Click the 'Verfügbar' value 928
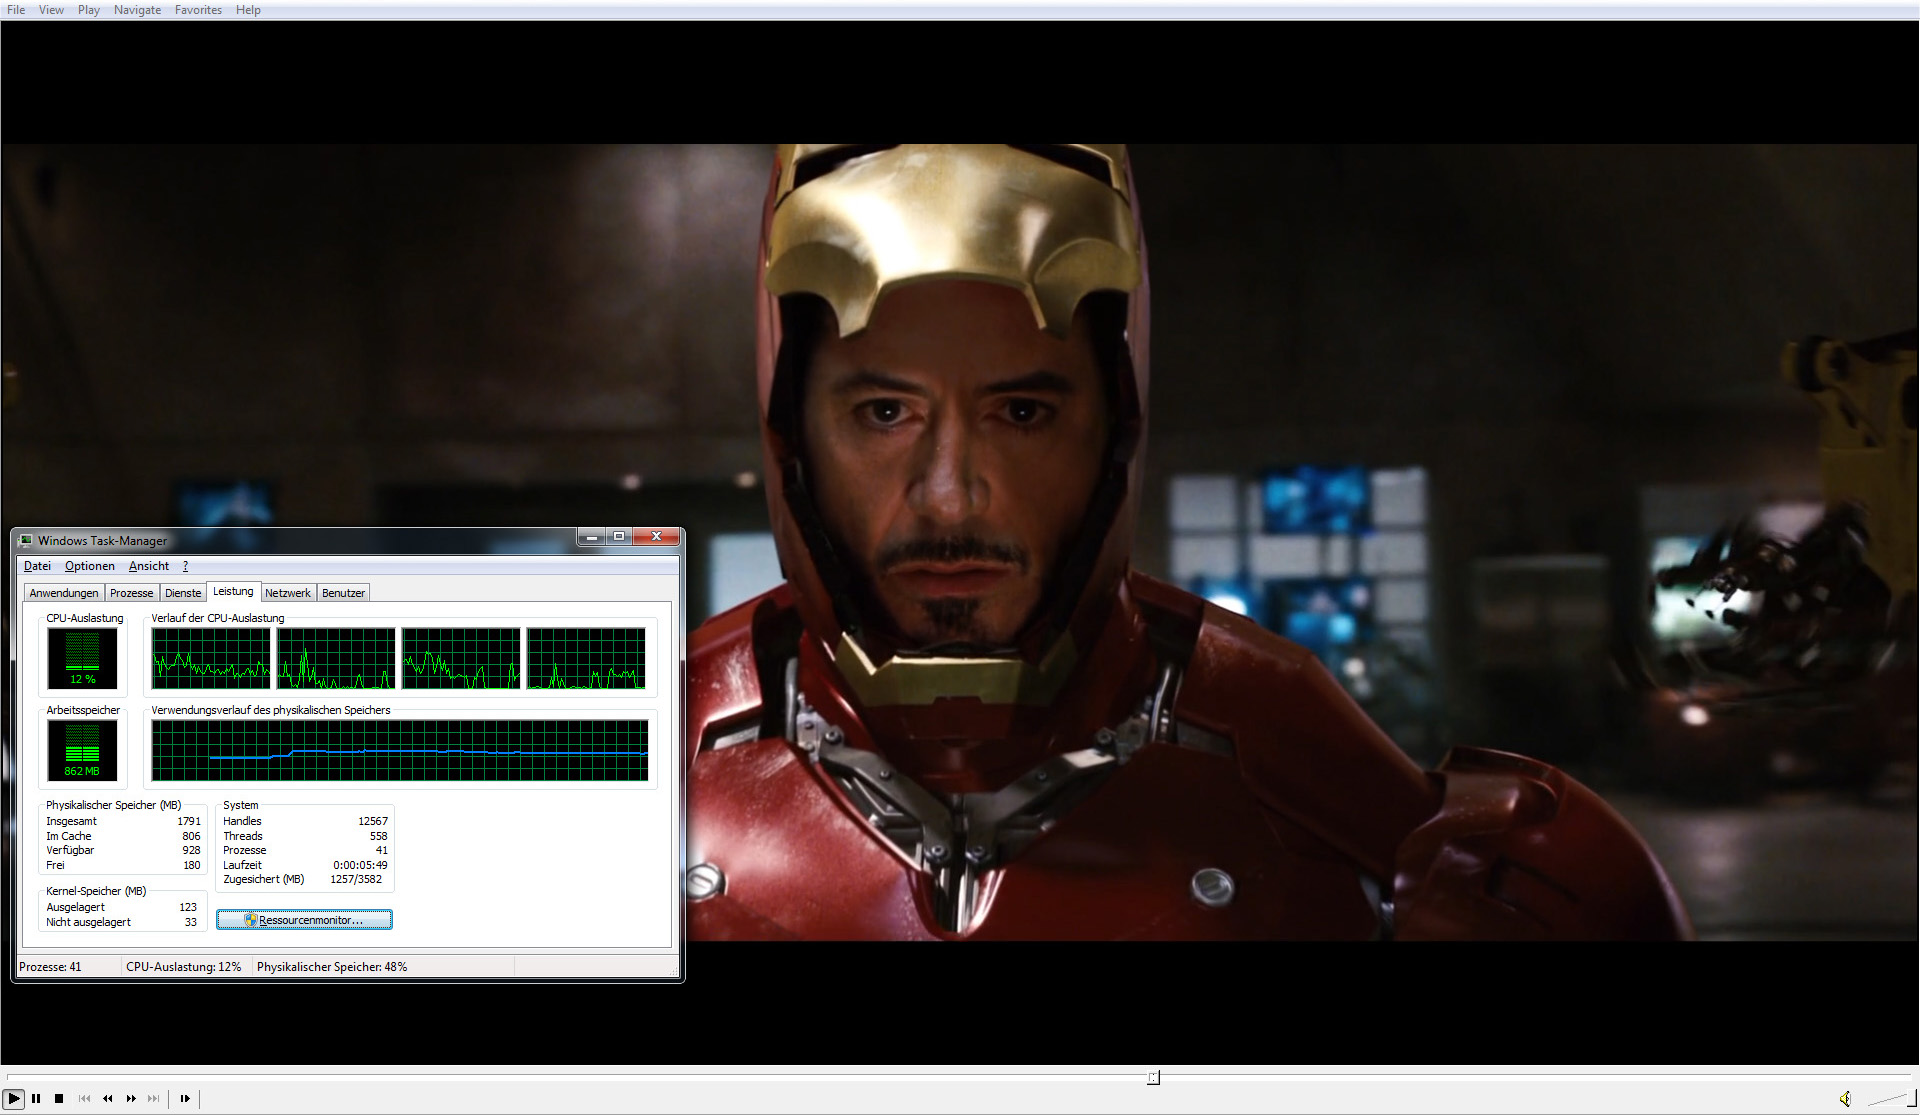This screenshot has height=1115, width=1920. (x=191, y=850)
